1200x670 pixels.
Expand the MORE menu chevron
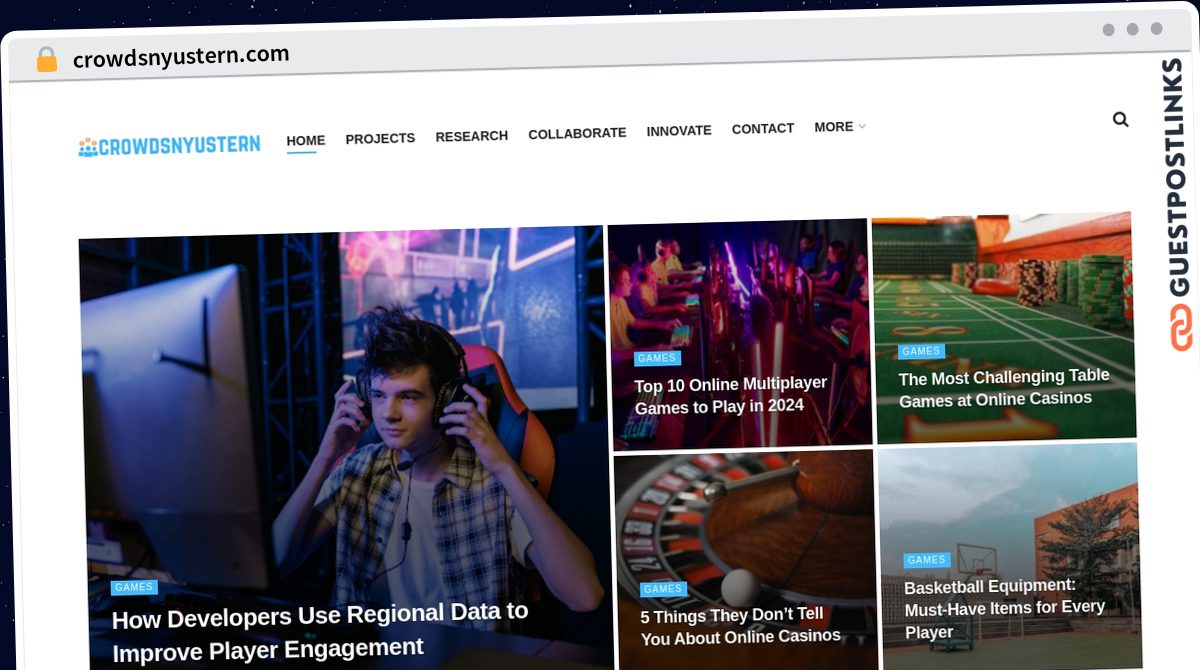click(862, 127)
